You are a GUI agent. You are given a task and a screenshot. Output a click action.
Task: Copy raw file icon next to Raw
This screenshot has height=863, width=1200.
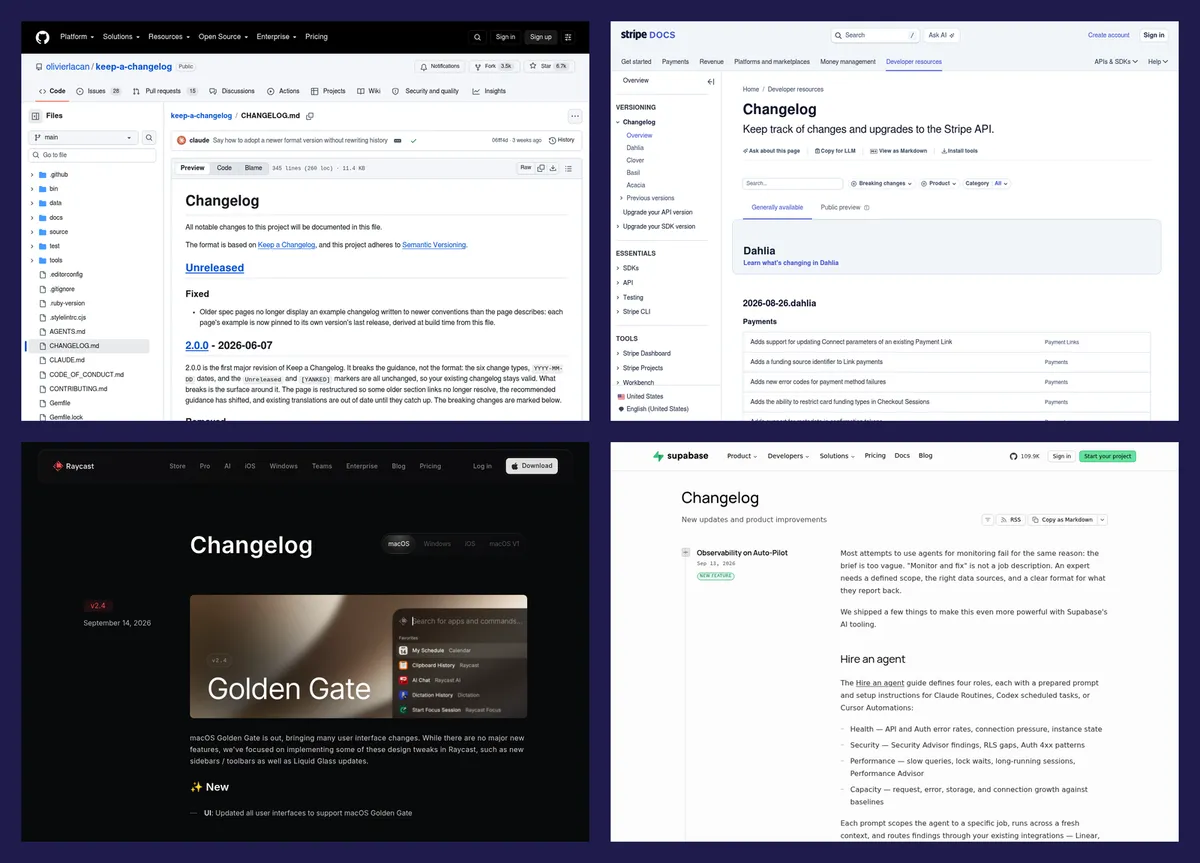(541, 168)
